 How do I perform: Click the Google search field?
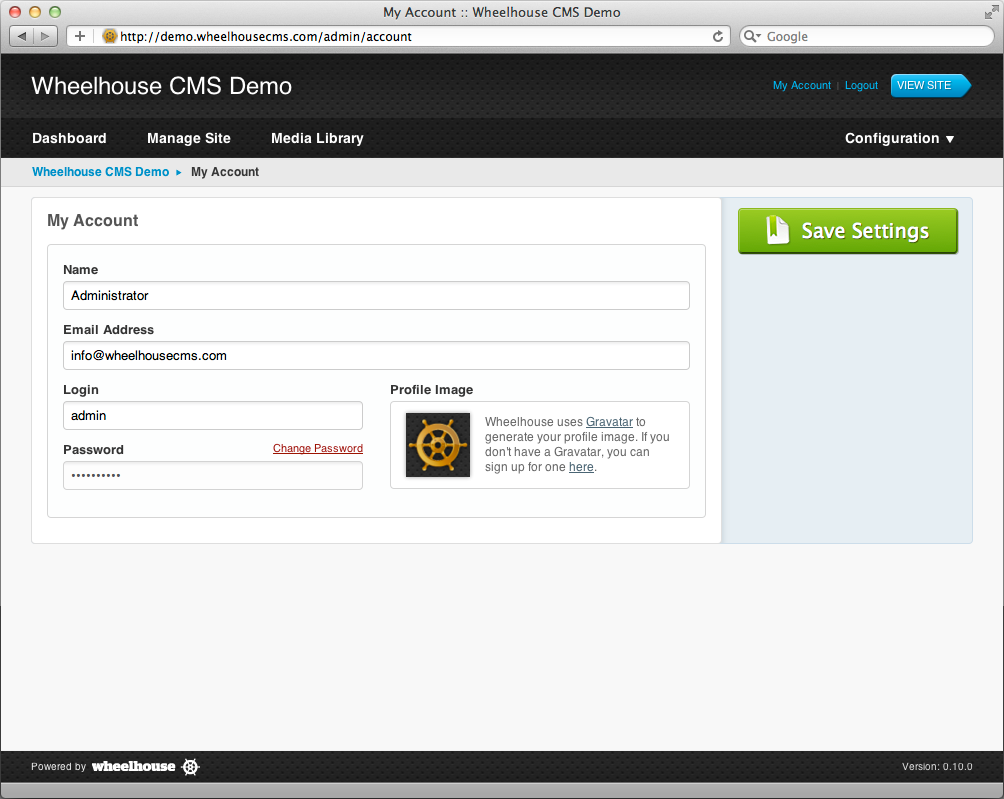(866, 36)
